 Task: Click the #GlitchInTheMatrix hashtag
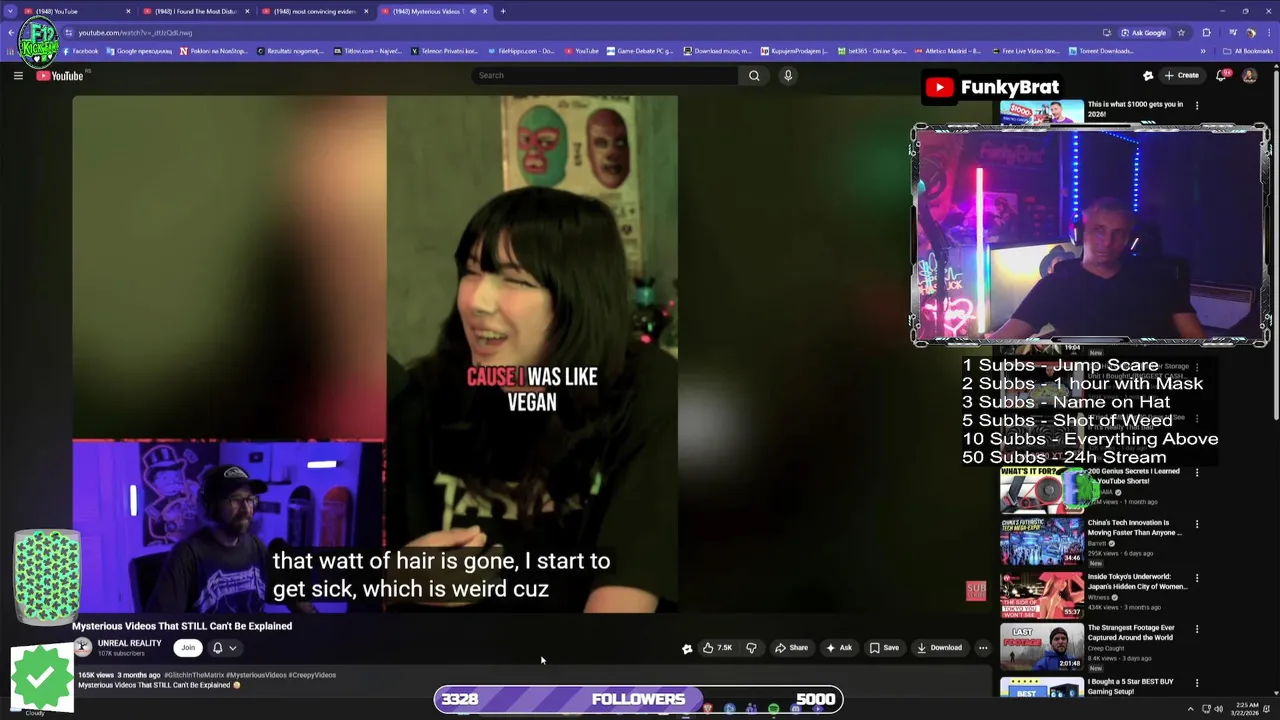point(194,675)
